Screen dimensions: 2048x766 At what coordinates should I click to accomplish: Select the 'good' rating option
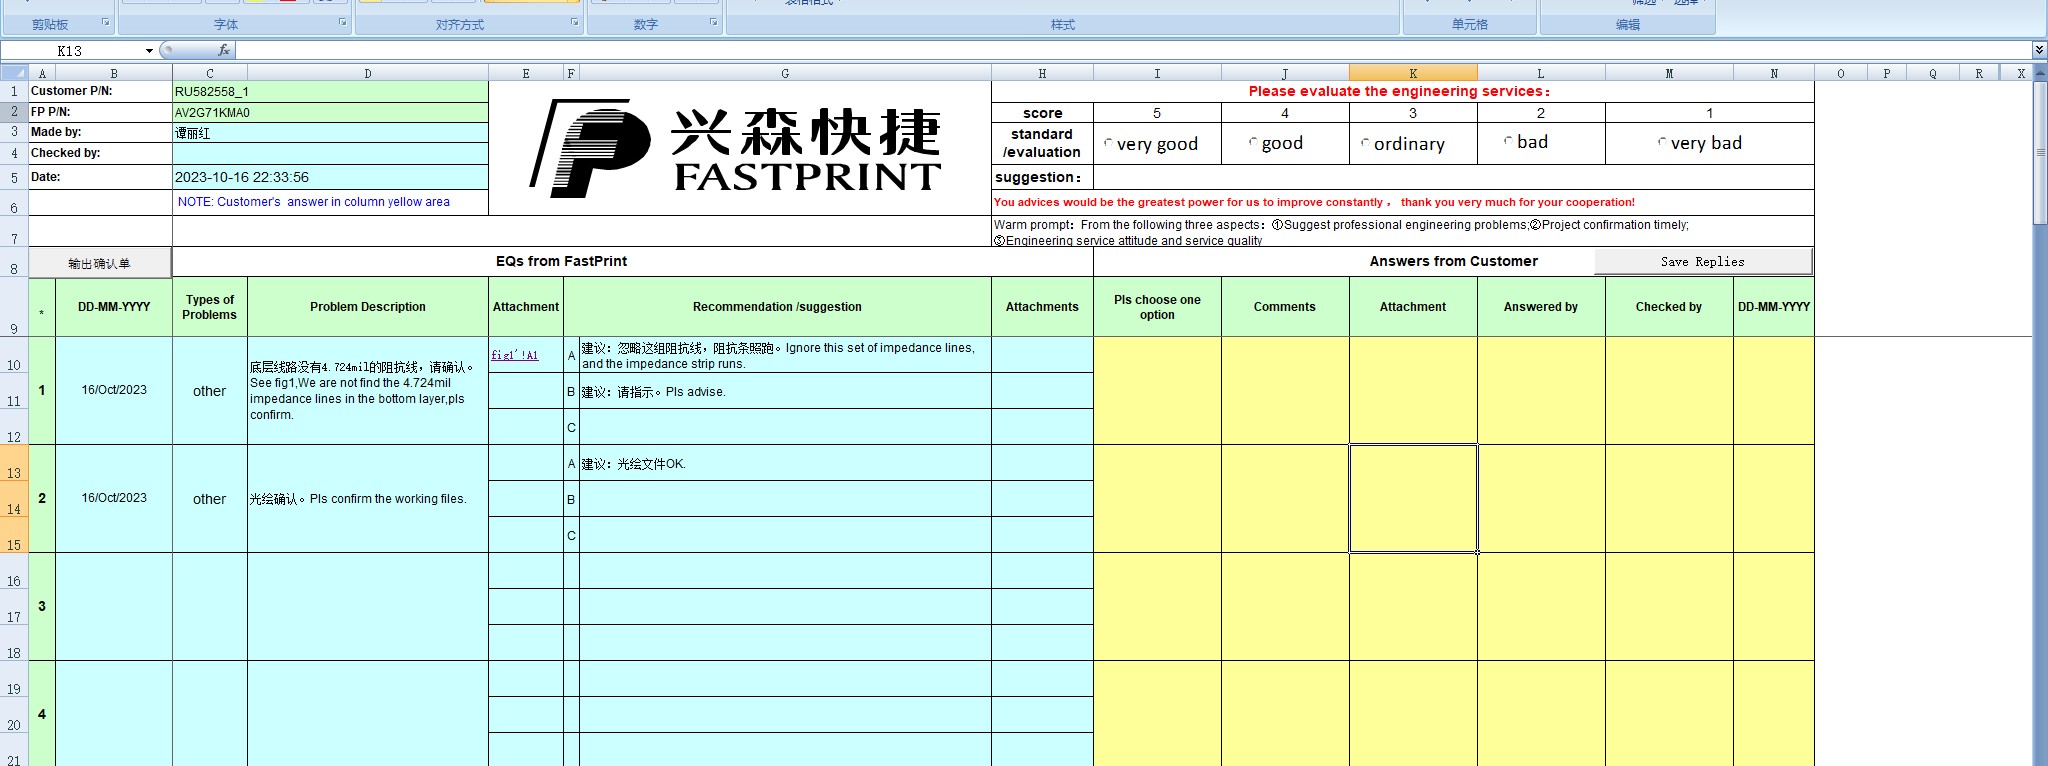click(1253, 143)
